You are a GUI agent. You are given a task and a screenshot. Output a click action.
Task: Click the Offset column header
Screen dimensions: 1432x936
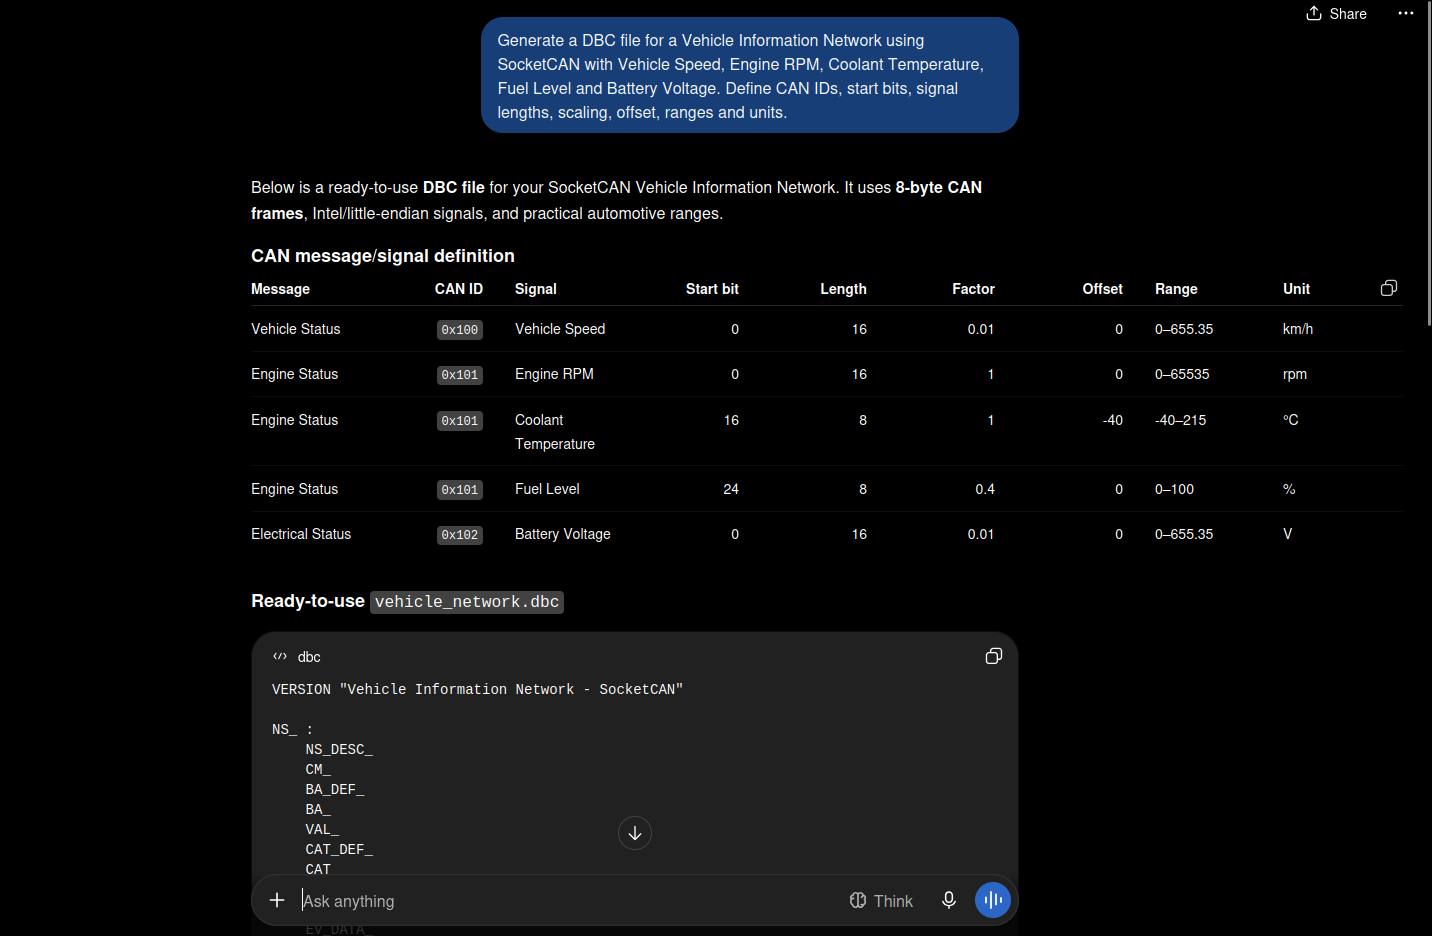point(1102,289)
